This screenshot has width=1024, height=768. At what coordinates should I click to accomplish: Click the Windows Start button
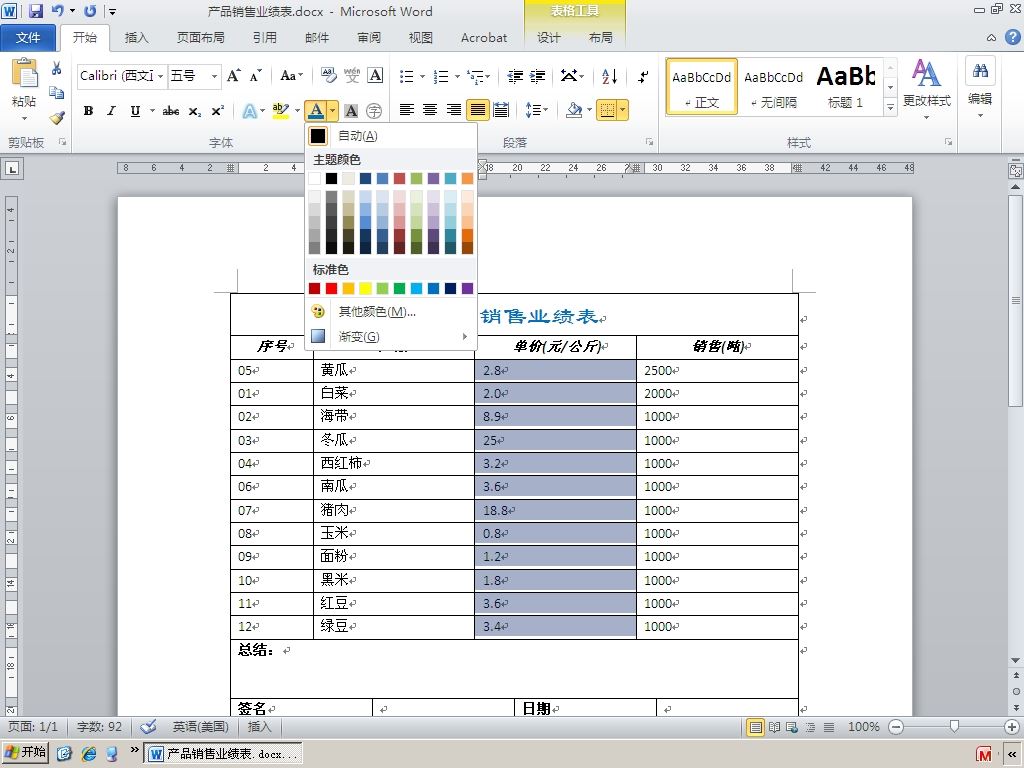click(x=25, y=752)
